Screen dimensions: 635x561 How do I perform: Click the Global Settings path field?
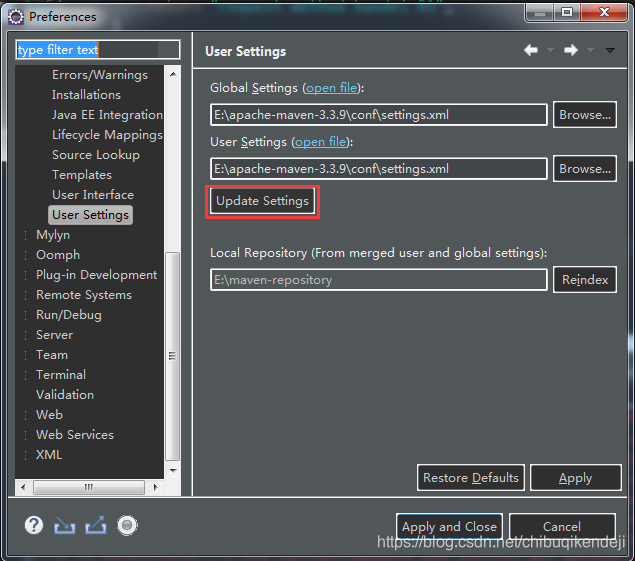point(379,115)
